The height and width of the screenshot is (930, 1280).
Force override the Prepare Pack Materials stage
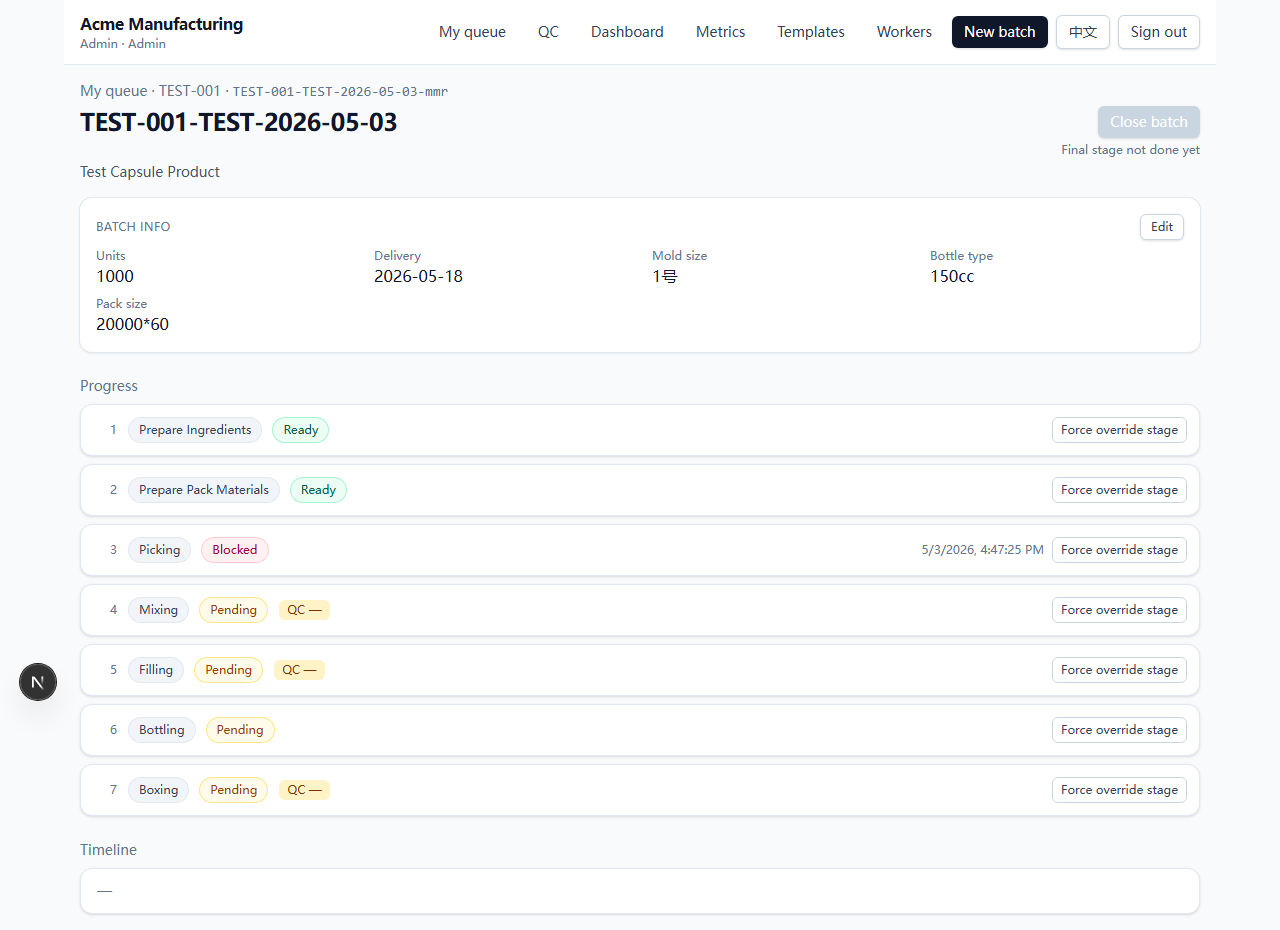coord(1119,490)
